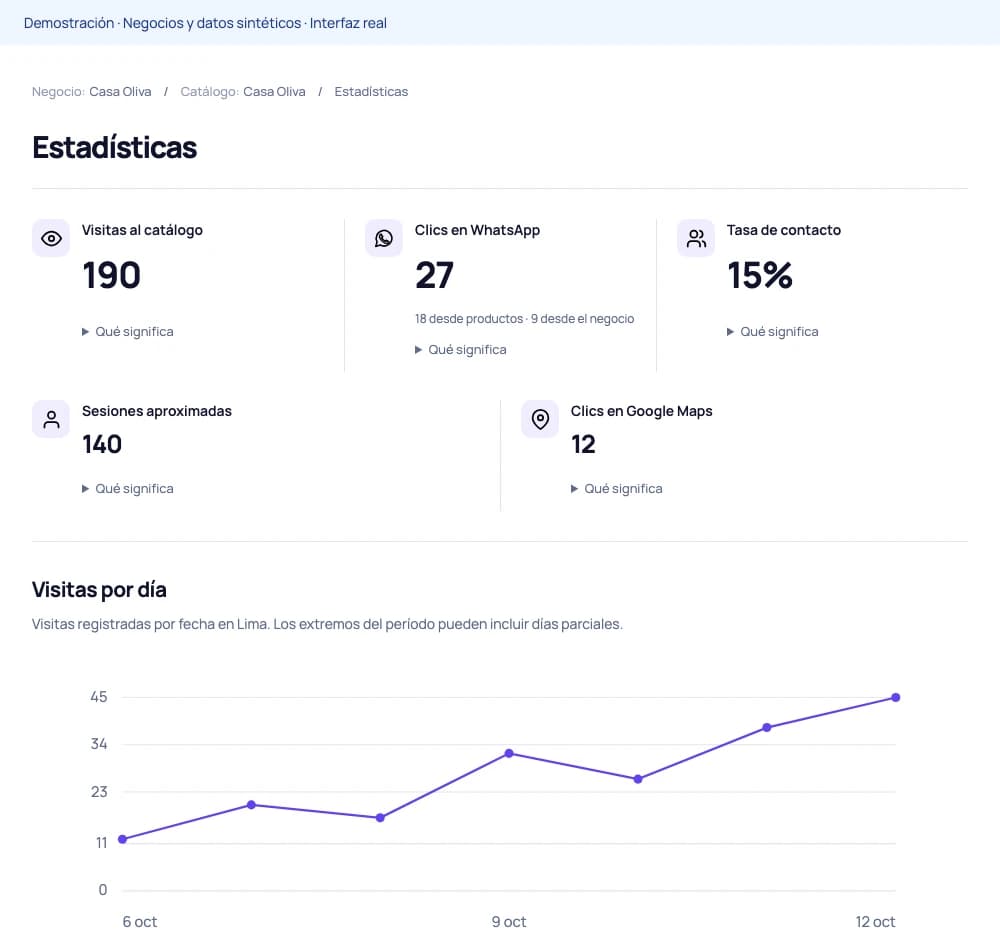Viewport: 1000px width, 930px height.
Task: Click the Tasa de contacto label
Action: tap(784, 230)
